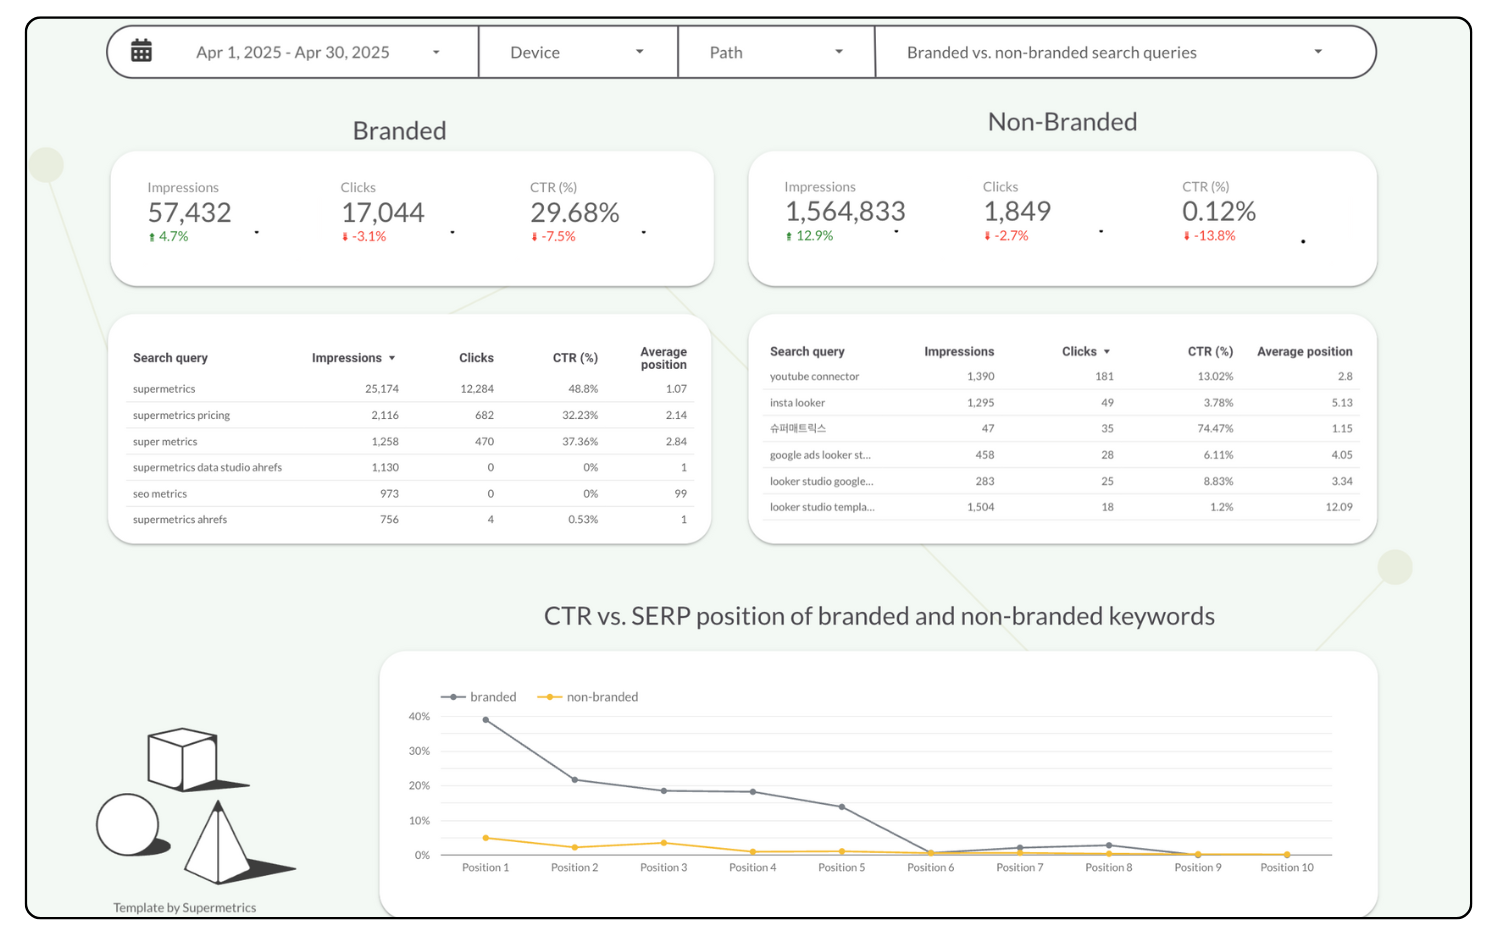Open the date range dropdown arrow
The width and height of the screenshot is (1510, 942).
pyautogui.click(x=436, y=52)
